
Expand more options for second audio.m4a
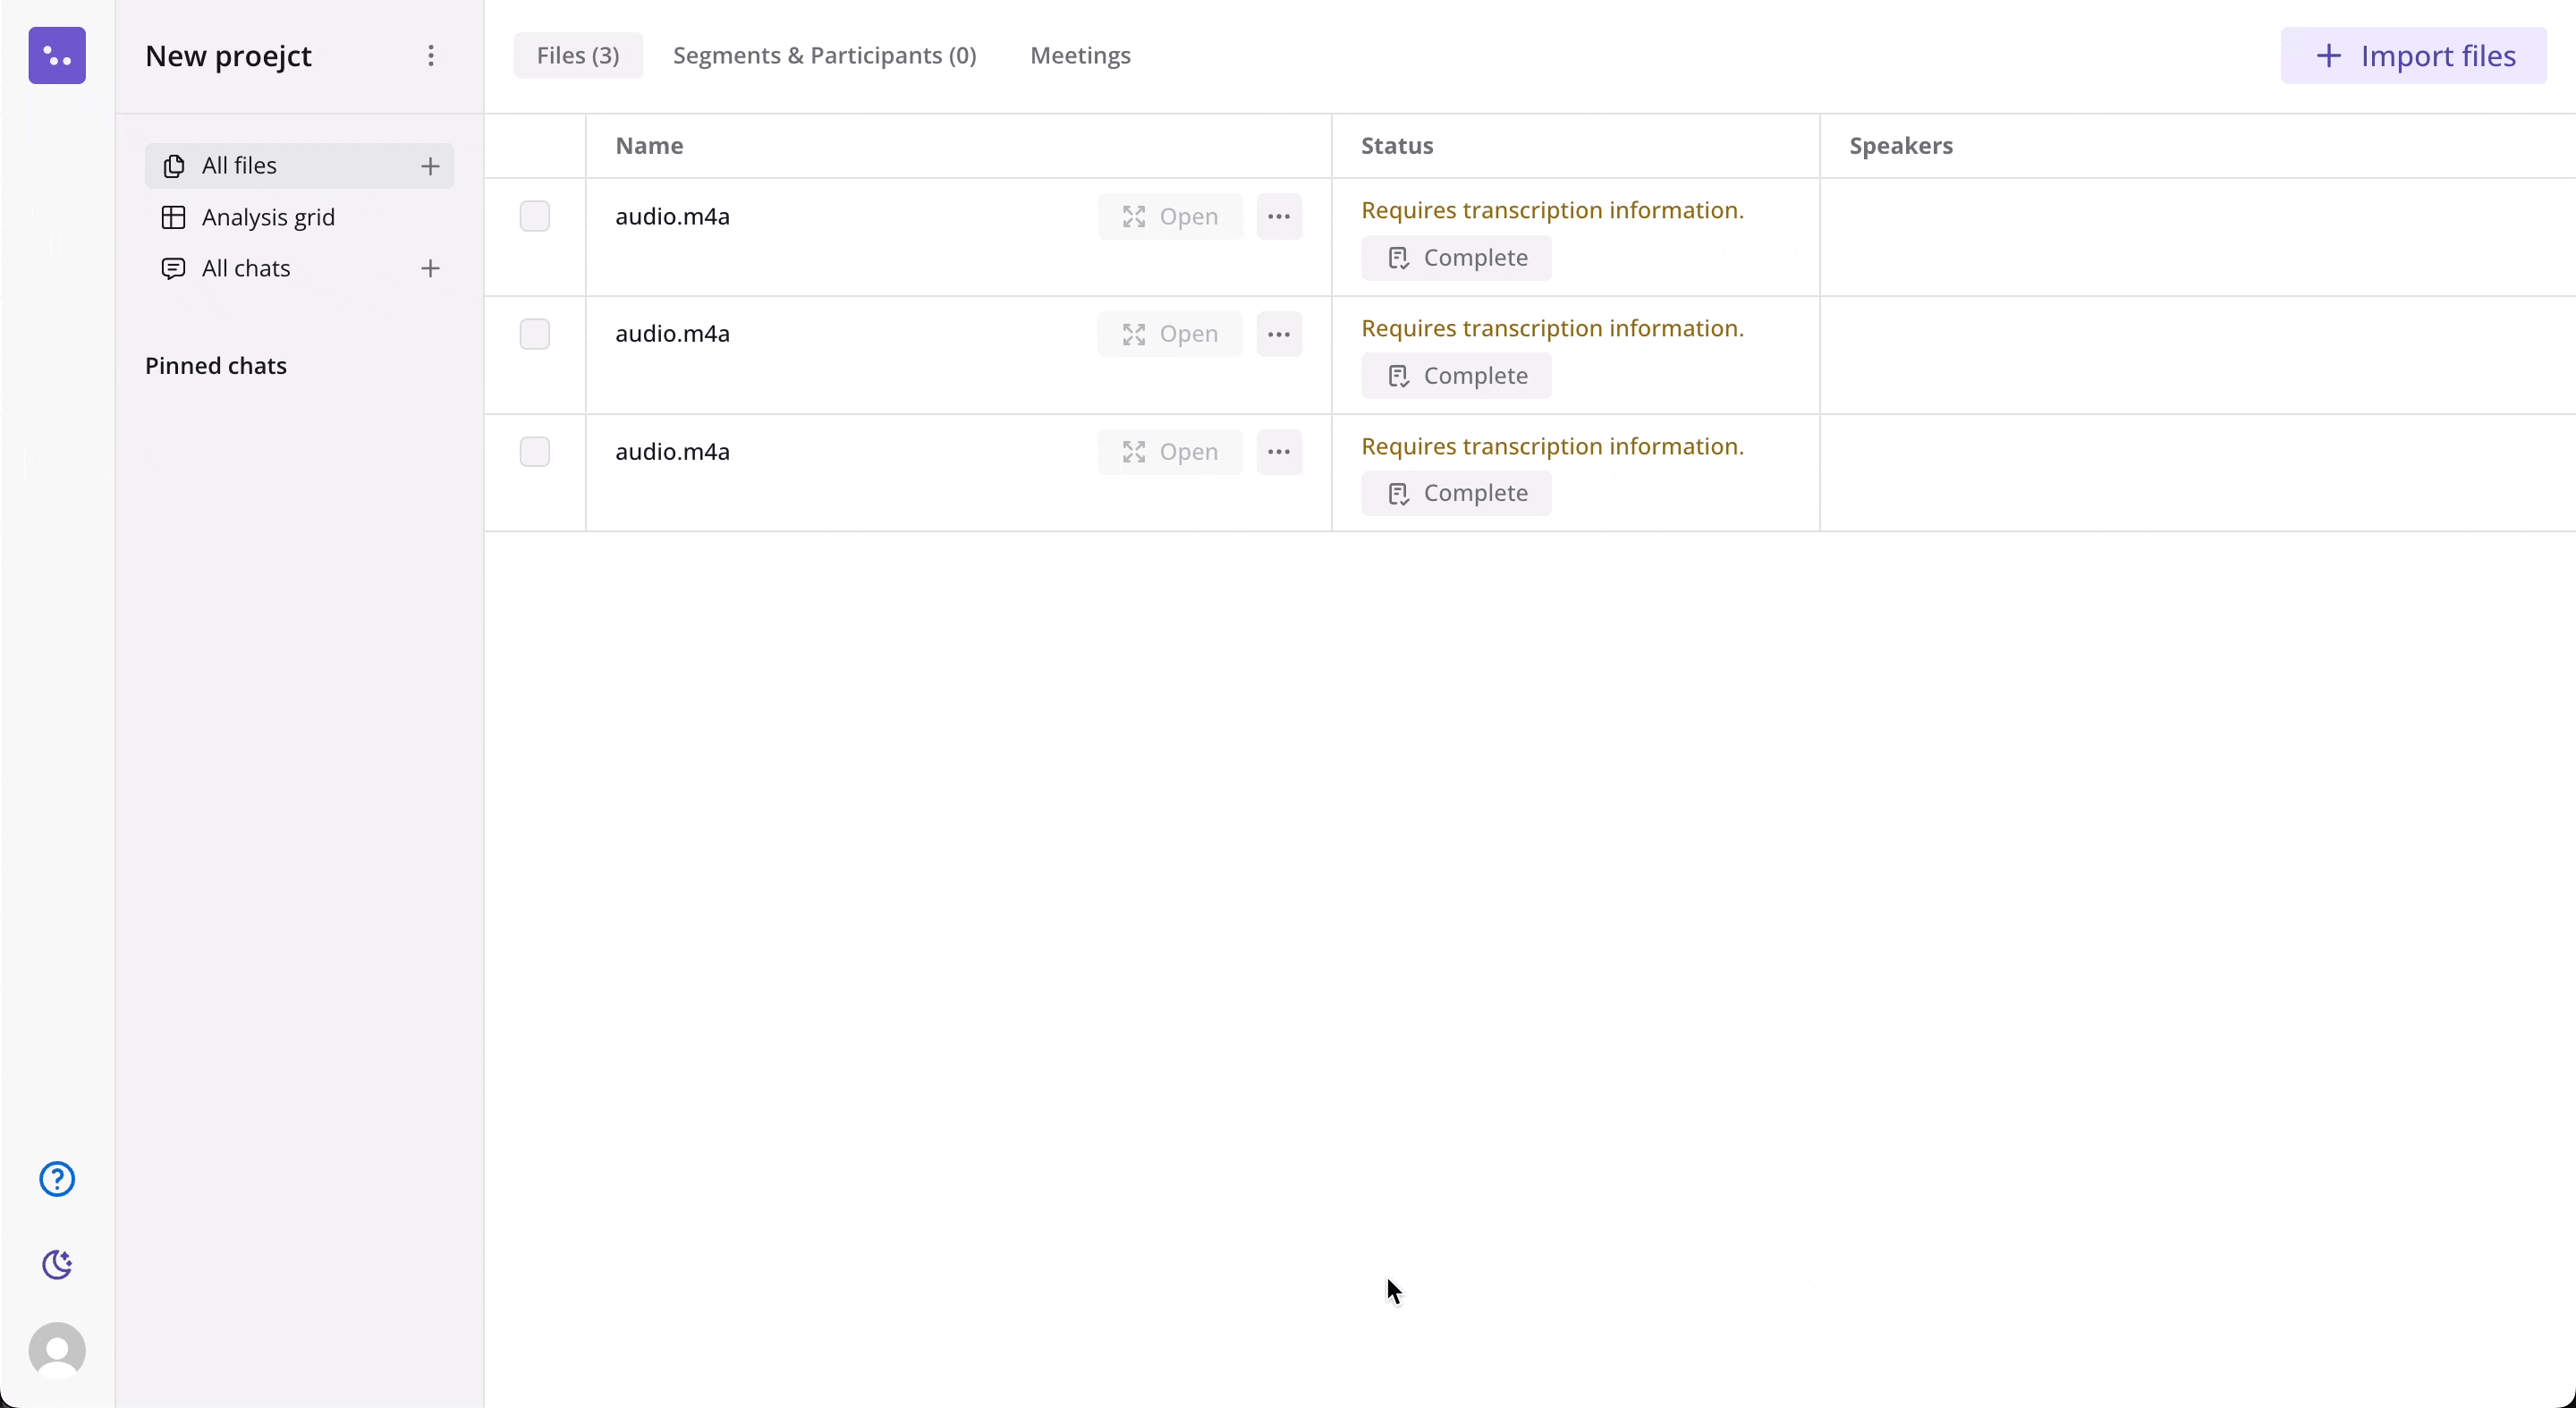coord(1279,334)
